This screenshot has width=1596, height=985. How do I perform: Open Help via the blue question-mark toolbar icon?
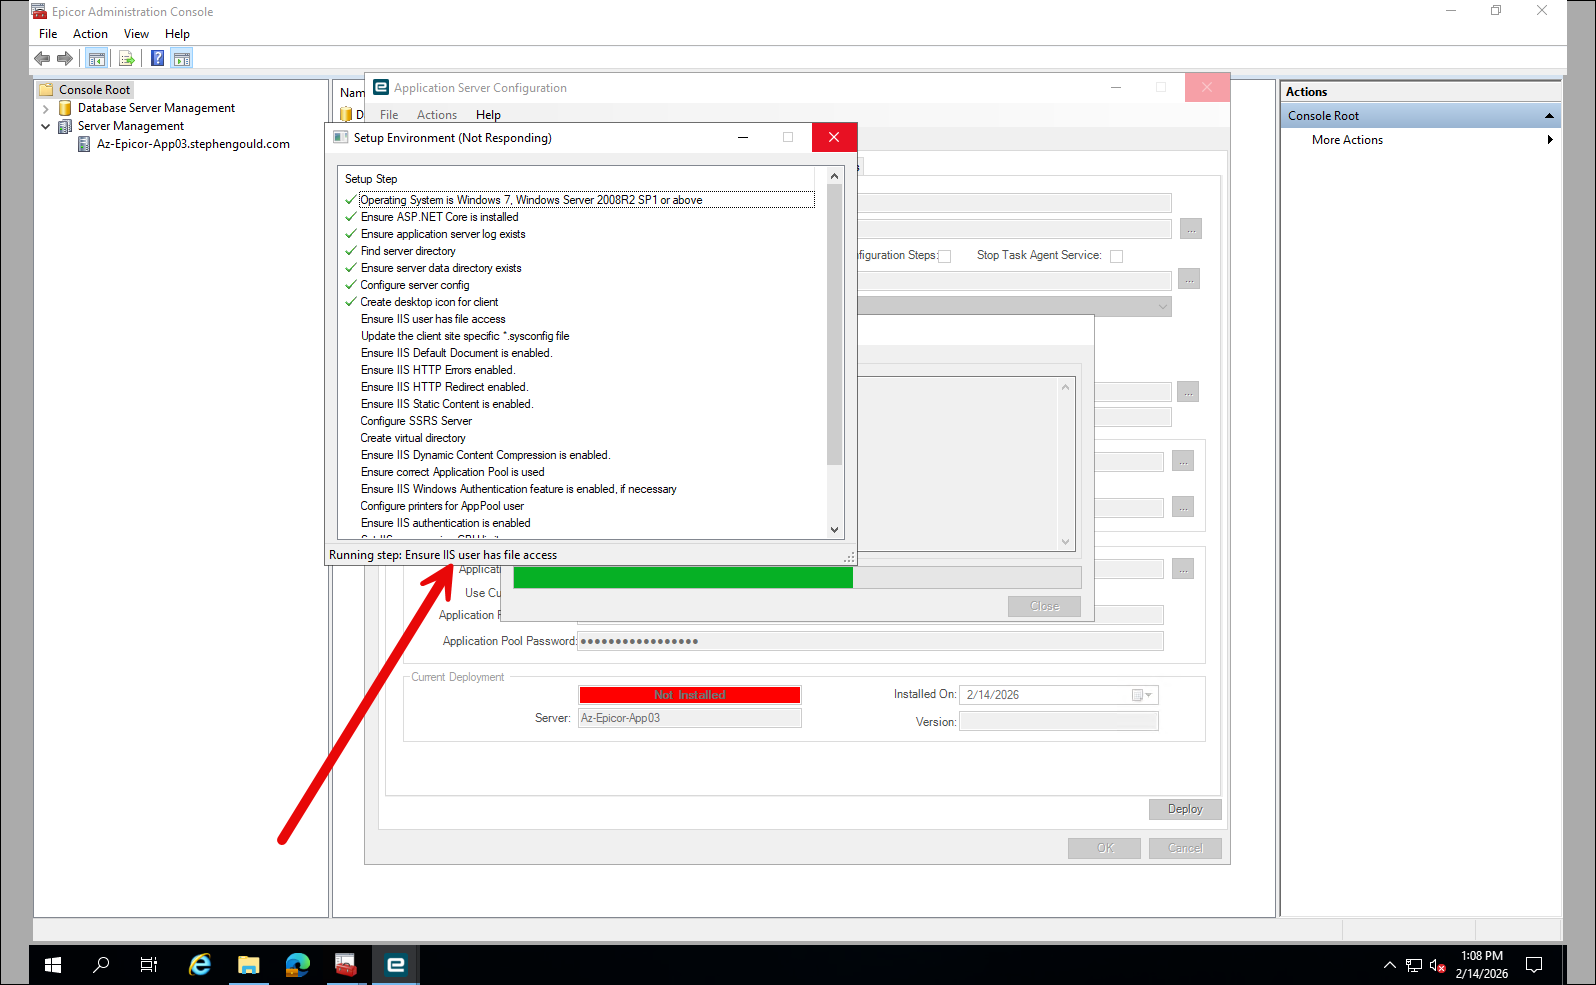point(157,58)
